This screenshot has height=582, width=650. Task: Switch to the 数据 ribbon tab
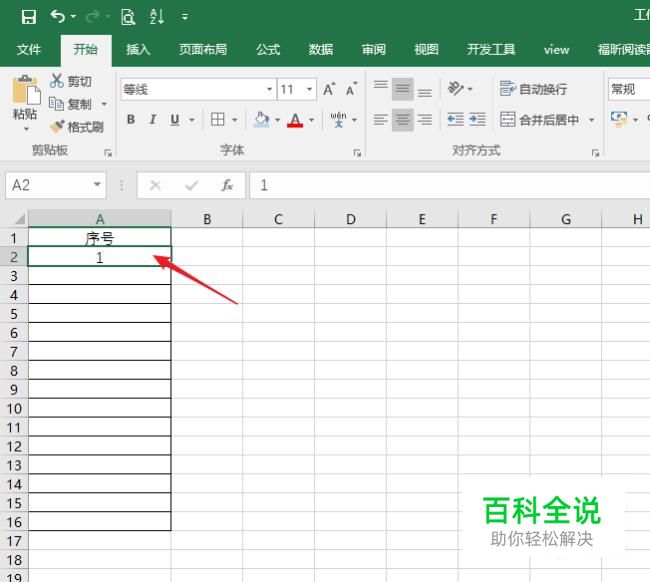(x=321, y=50)
